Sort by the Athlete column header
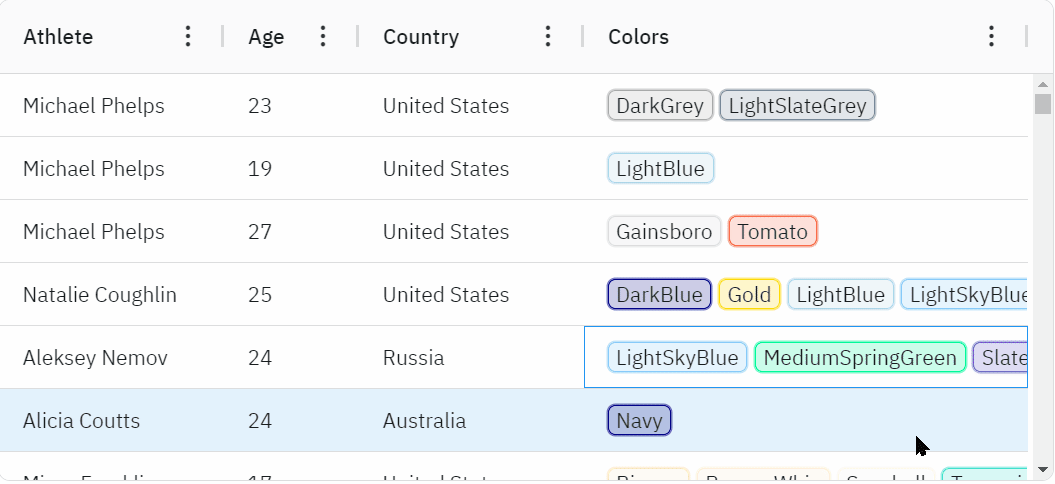The height and width of the screenshot is (484, 1055). pyautogui.click(x=59, y=36)
